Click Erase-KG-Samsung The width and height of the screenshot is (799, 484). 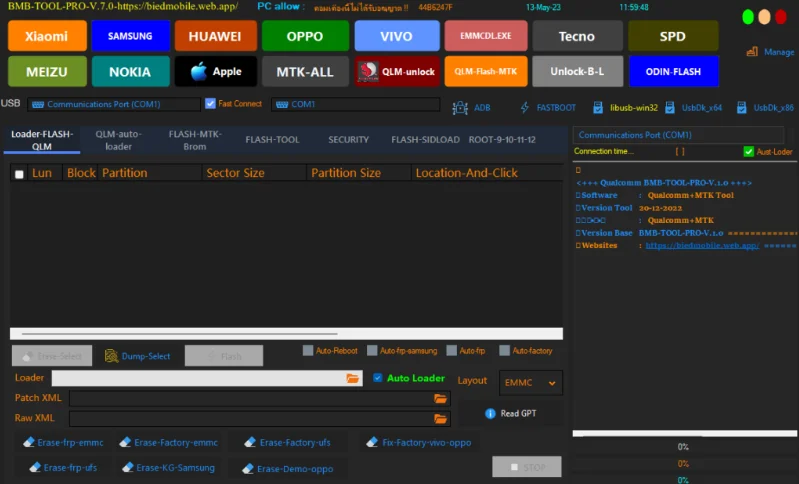(x=169, y=467)
